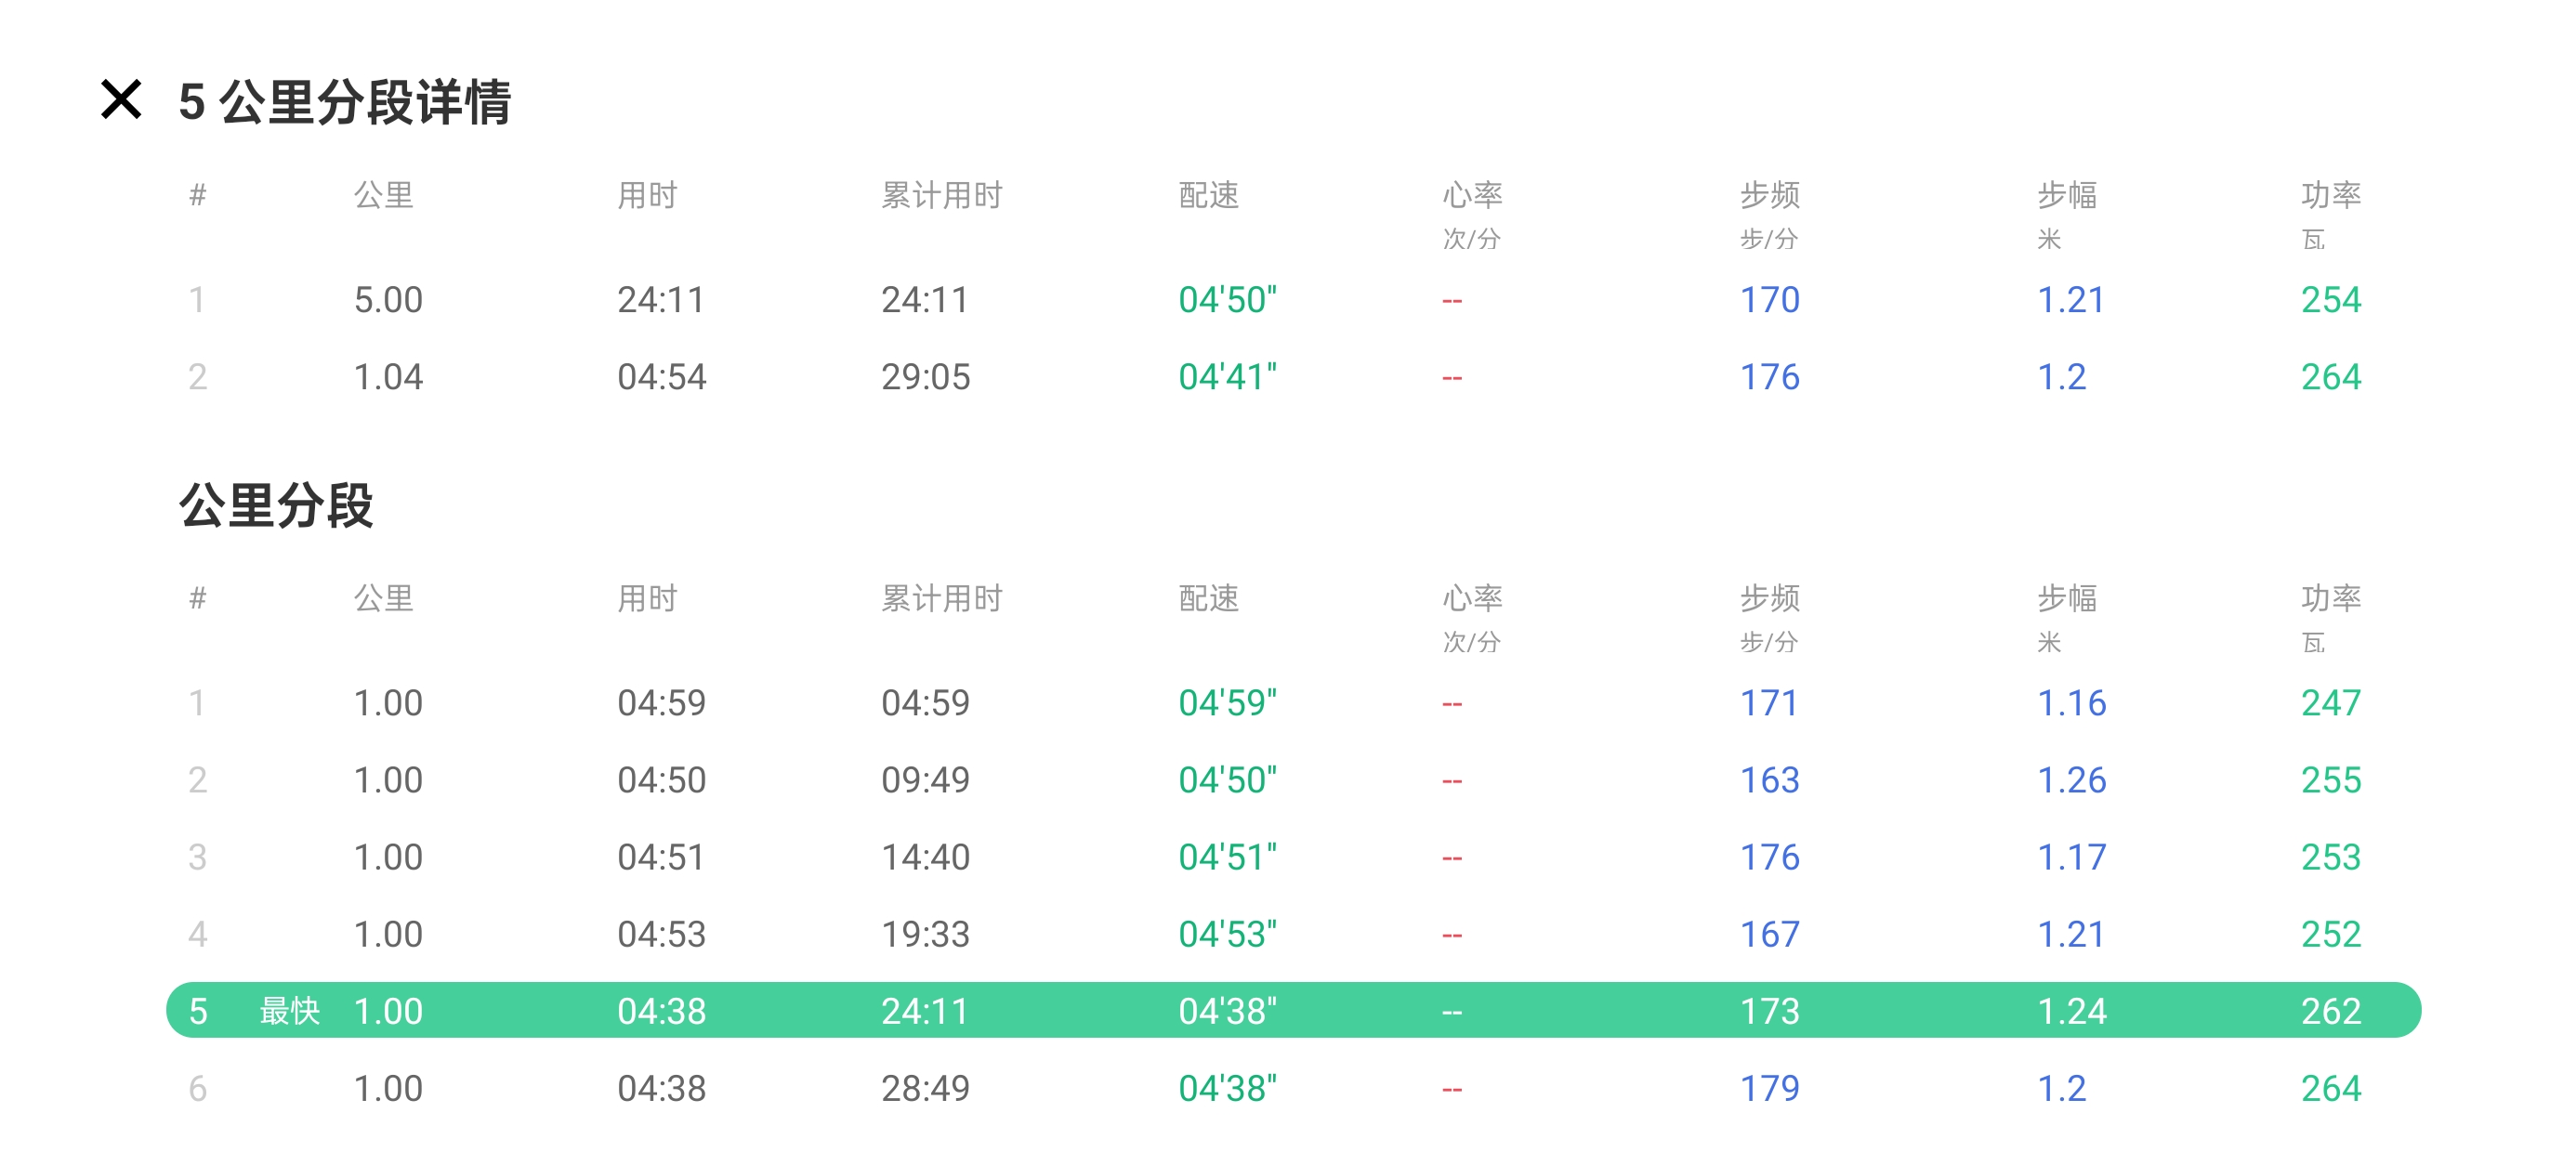
Task: Click cadence value 179 in kilometer 6
Action: point(1769,1088)
